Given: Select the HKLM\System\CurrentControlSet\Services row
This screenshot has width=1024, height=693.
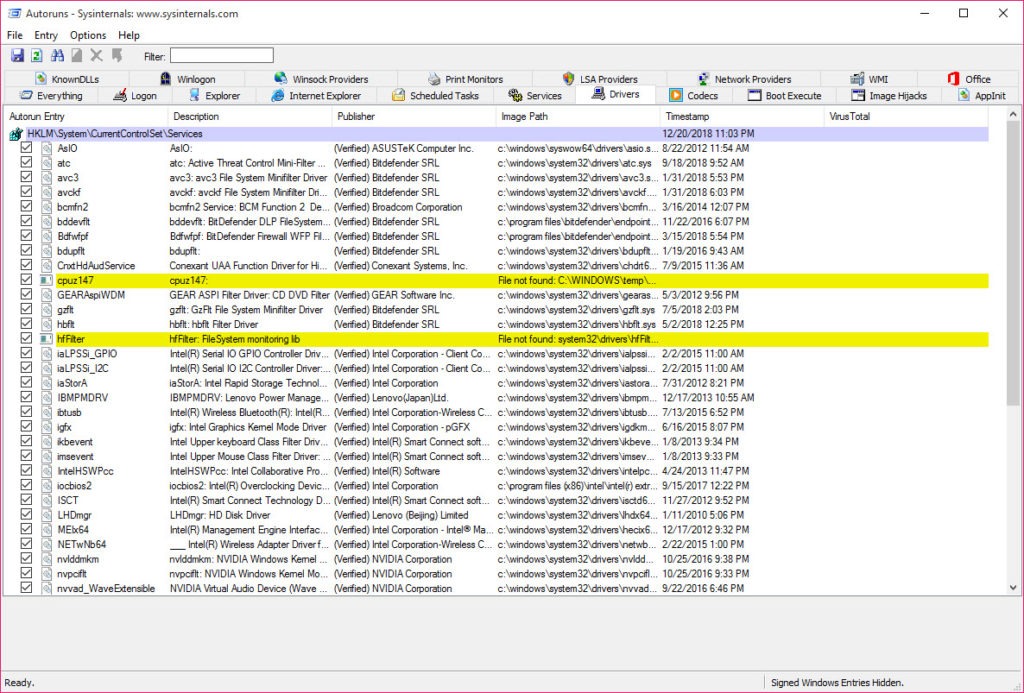Looking at the screenshot, I should (x=498, y=134).
